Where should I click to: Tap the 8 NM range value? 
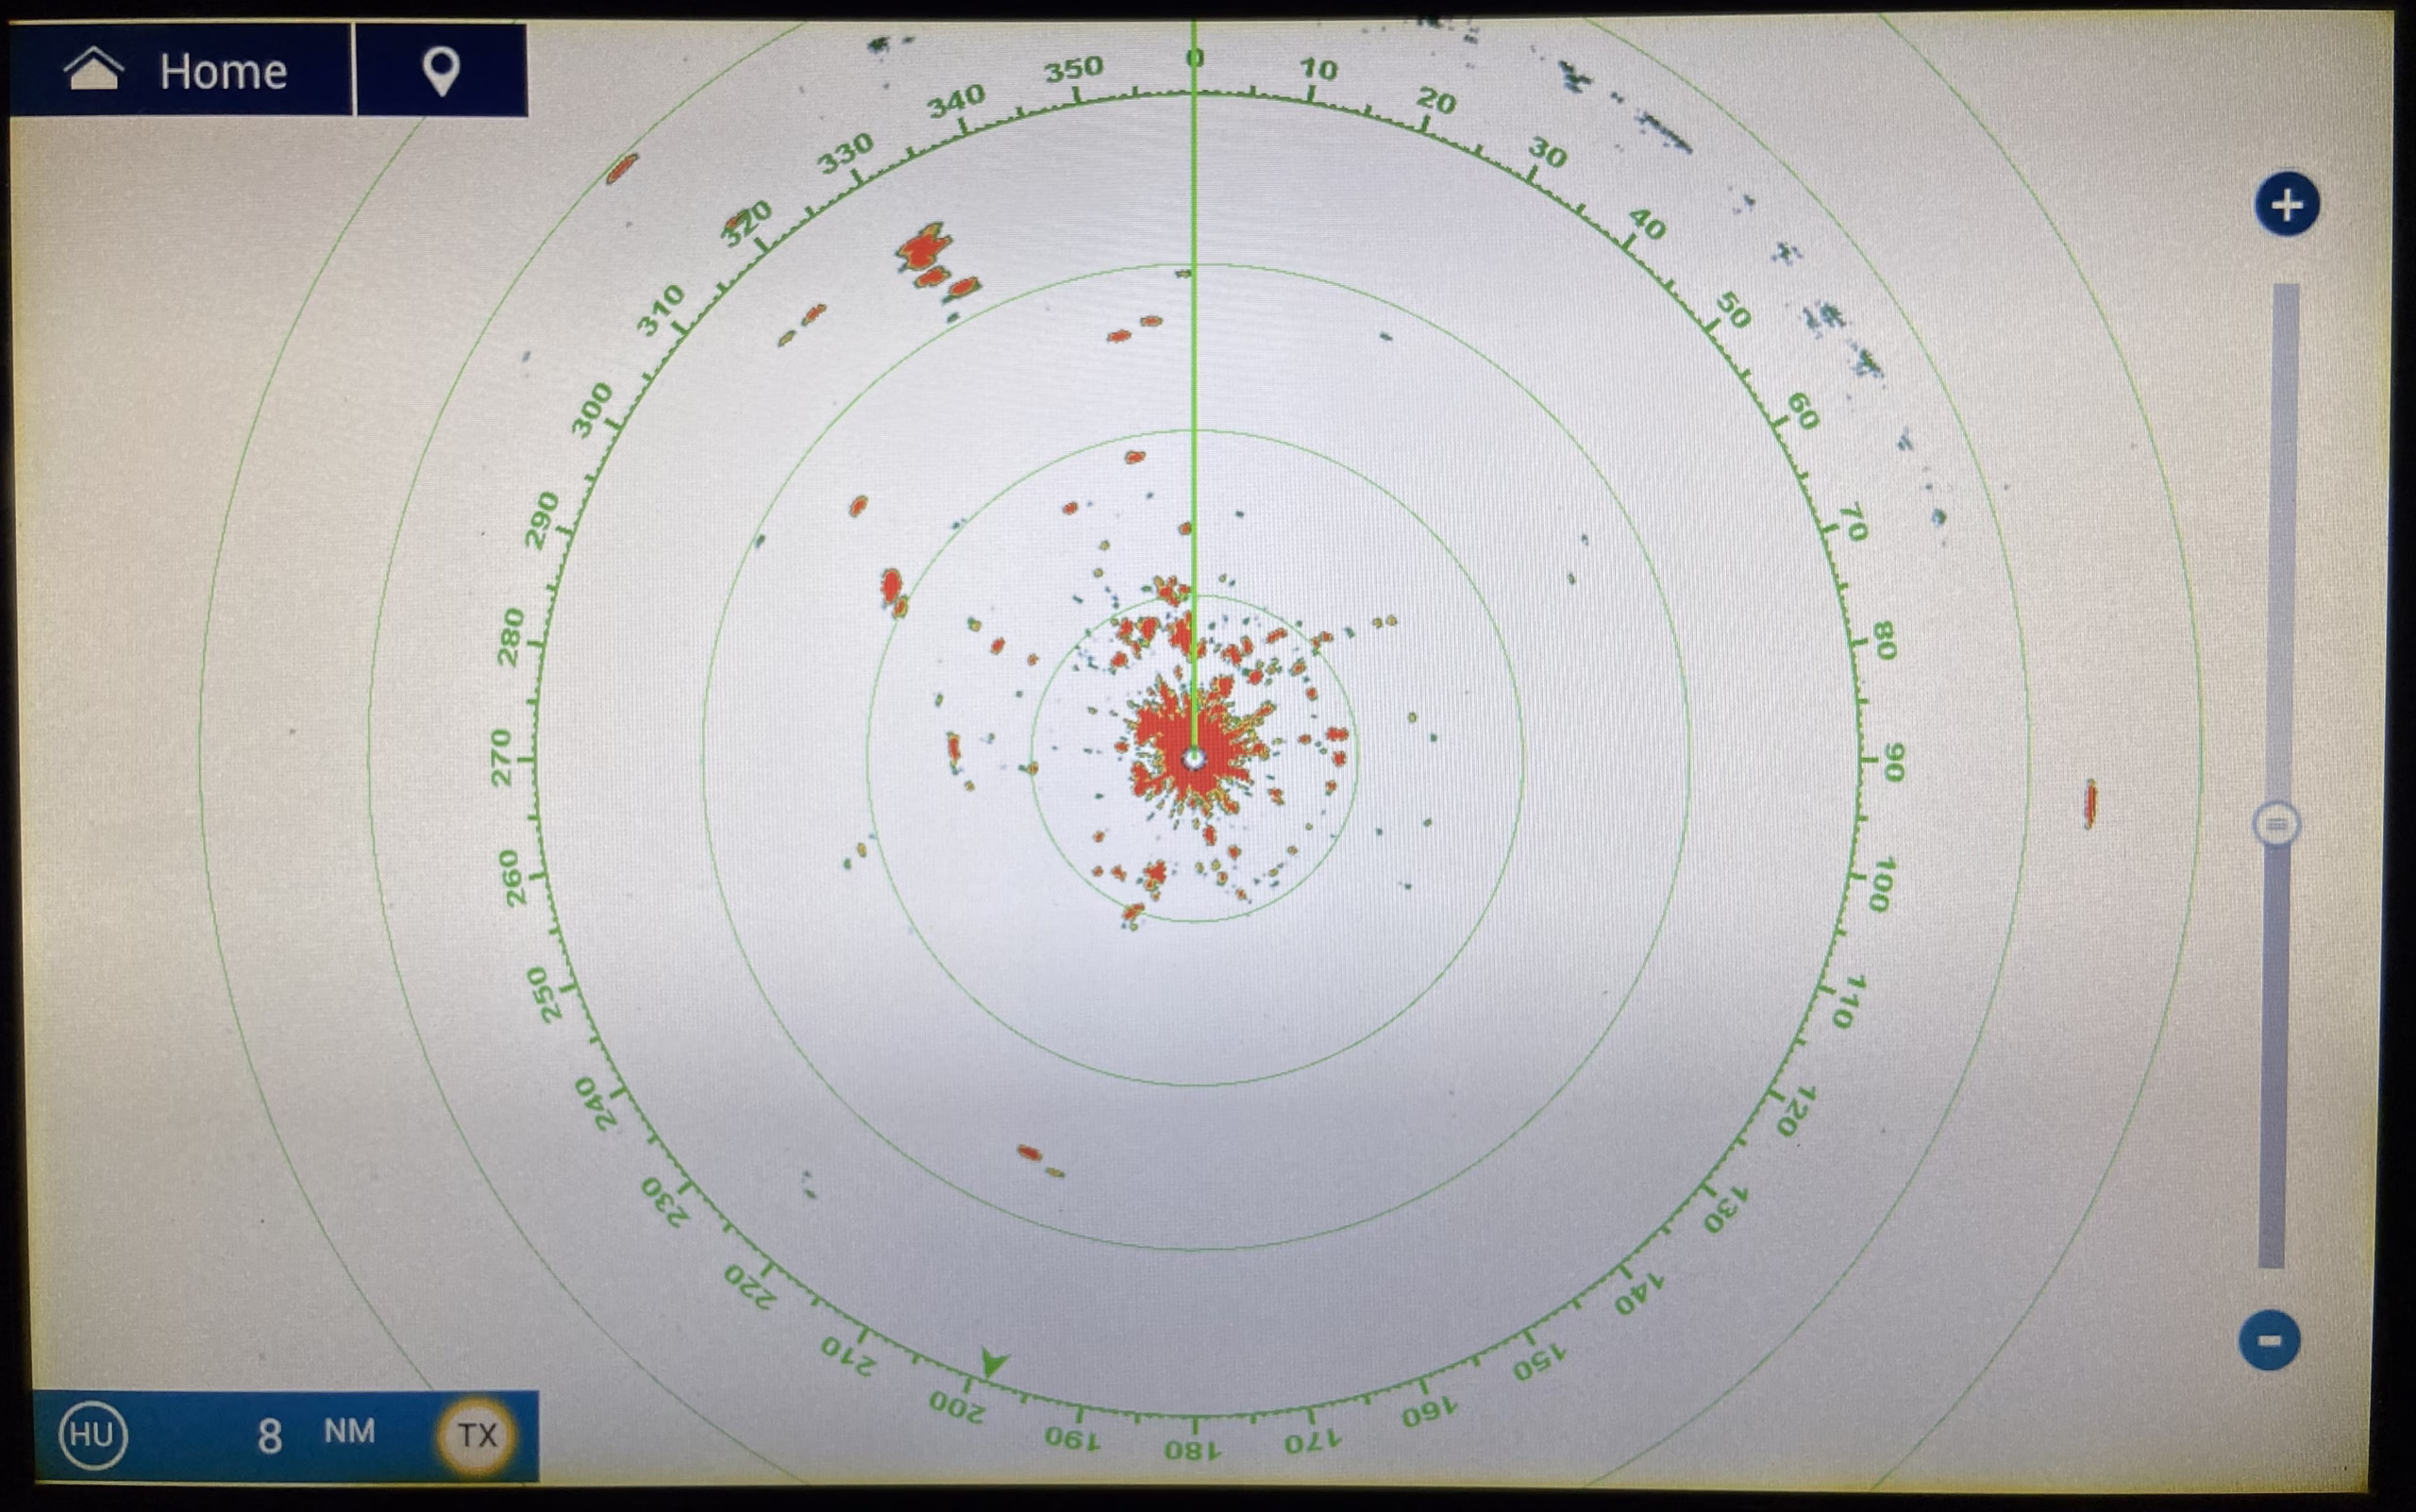pos(316,1435)
